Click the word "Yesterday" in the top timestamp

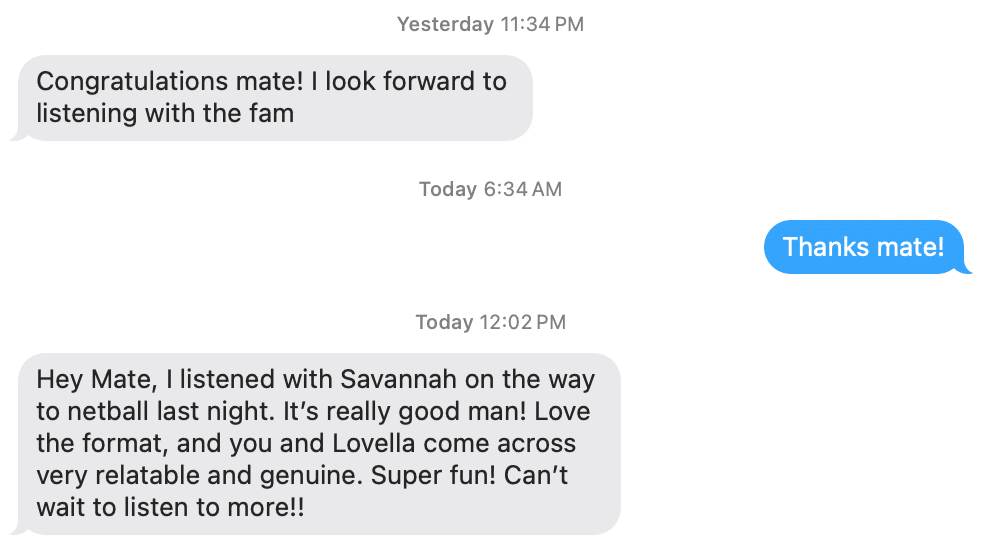click(x=445, y=24)
